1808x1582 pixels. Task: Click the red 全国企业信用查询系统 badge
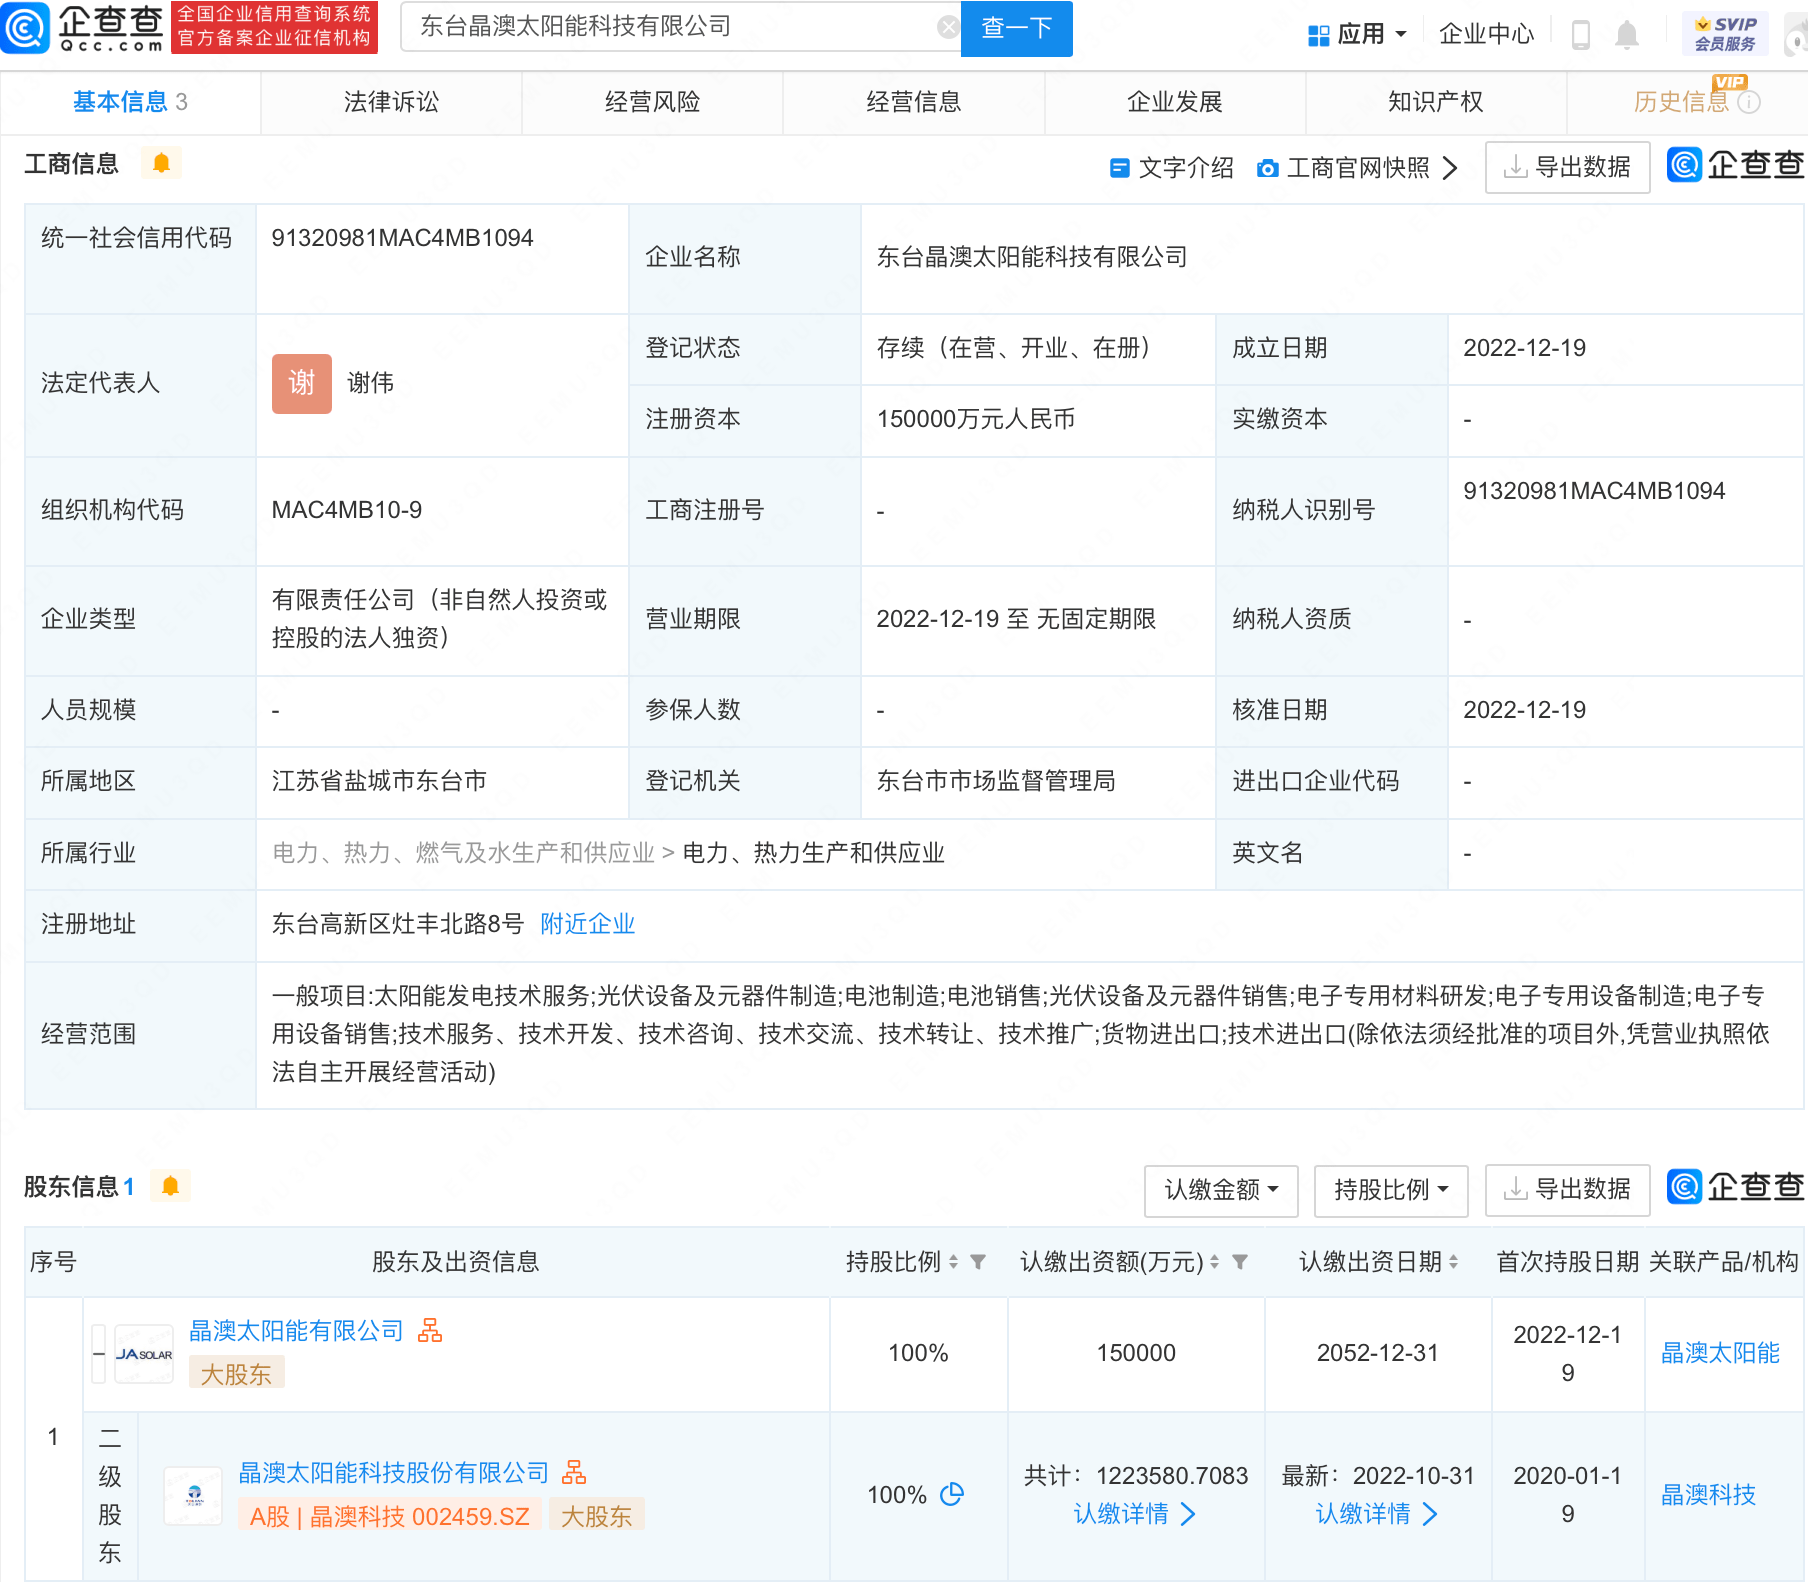(274, 27)
